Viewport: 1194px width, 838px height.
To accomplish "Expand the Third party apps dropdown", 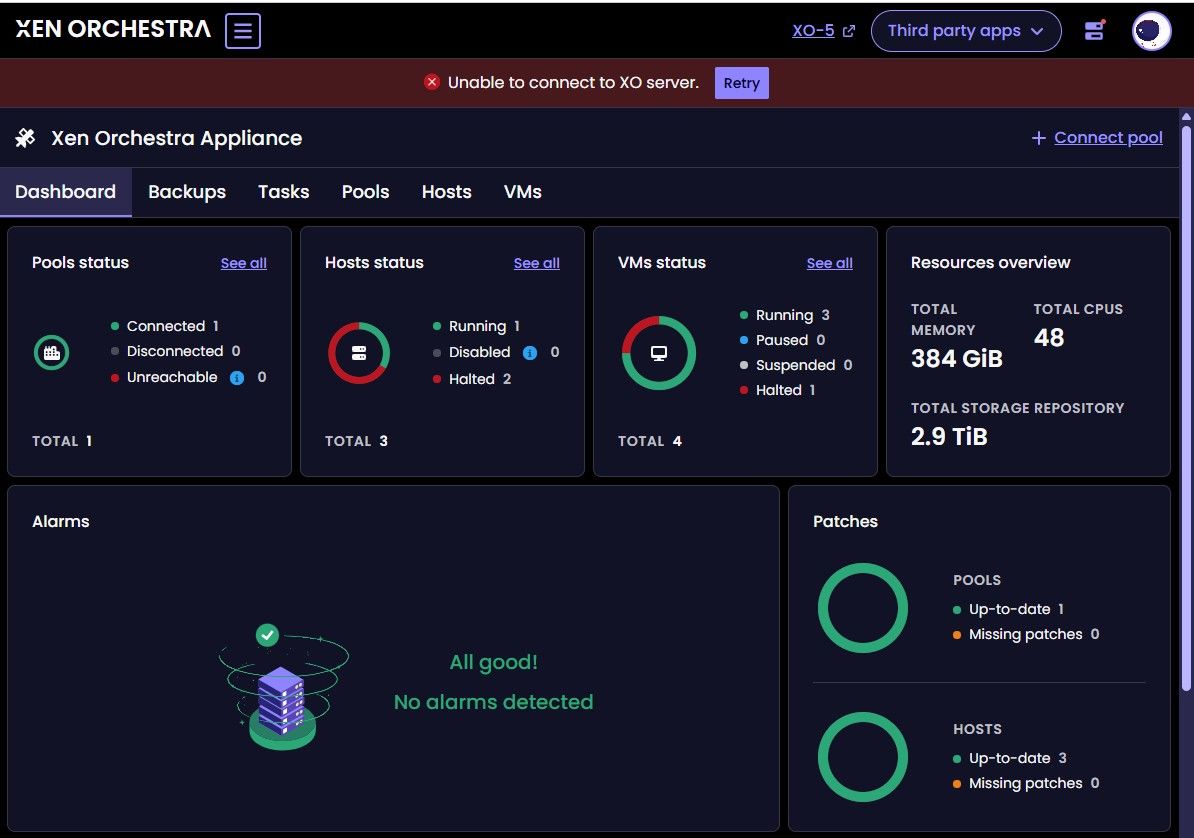I will point(966,31).
